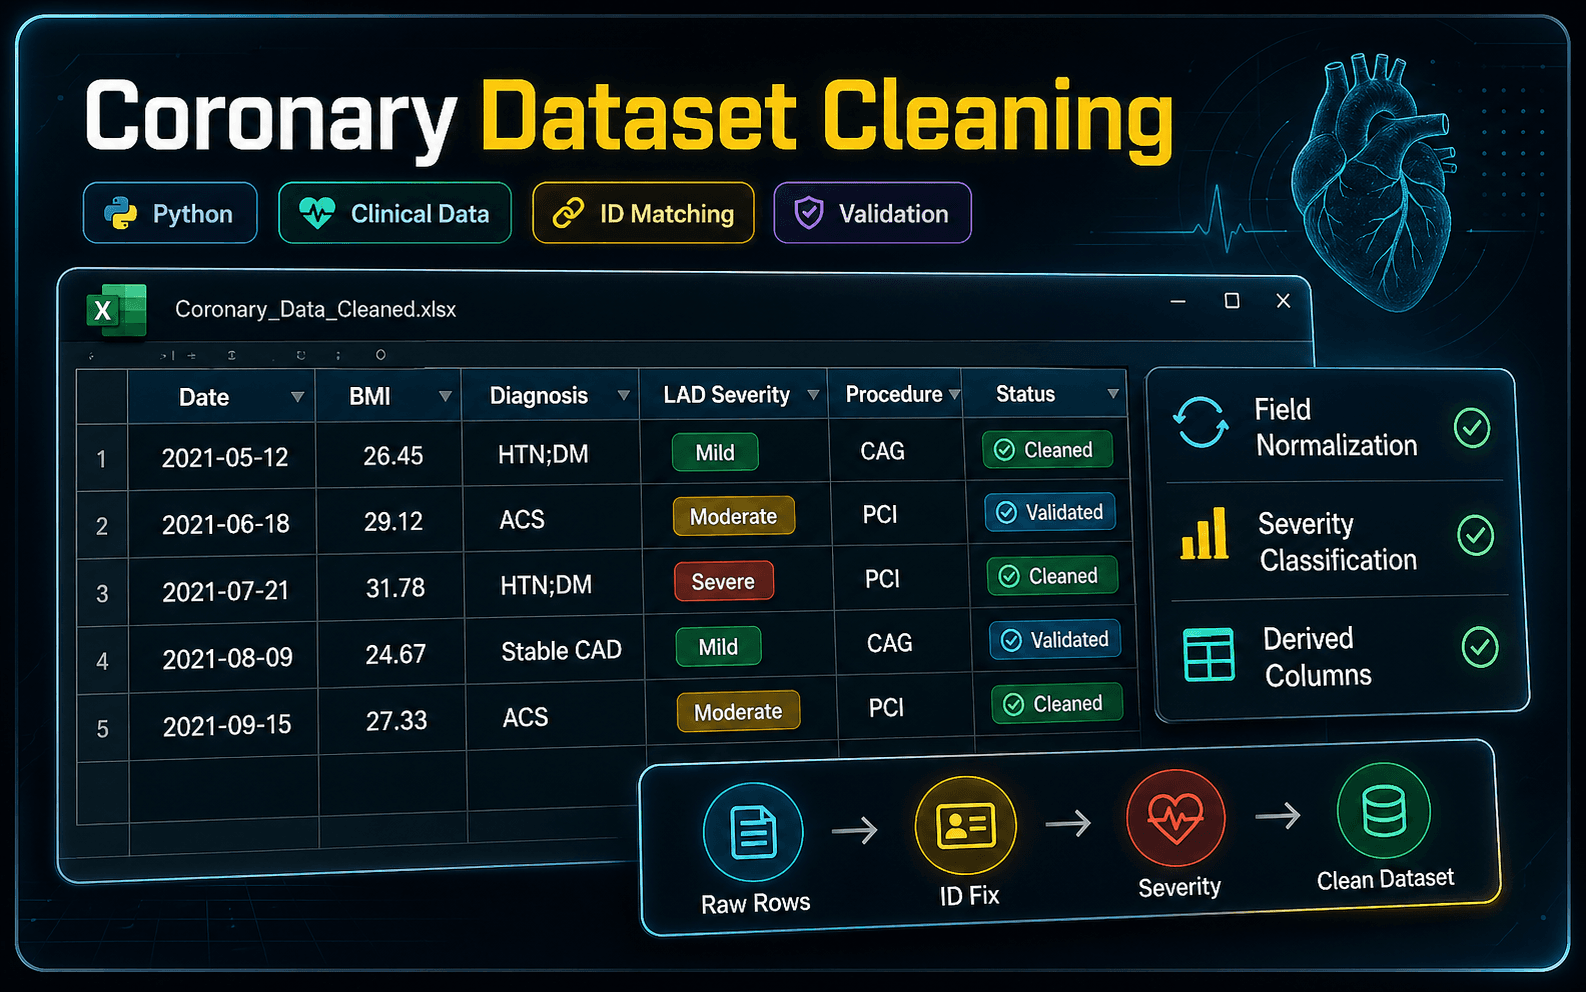1586x992 pixels.
Task: Select row header 1
Action: click(102, 458)
